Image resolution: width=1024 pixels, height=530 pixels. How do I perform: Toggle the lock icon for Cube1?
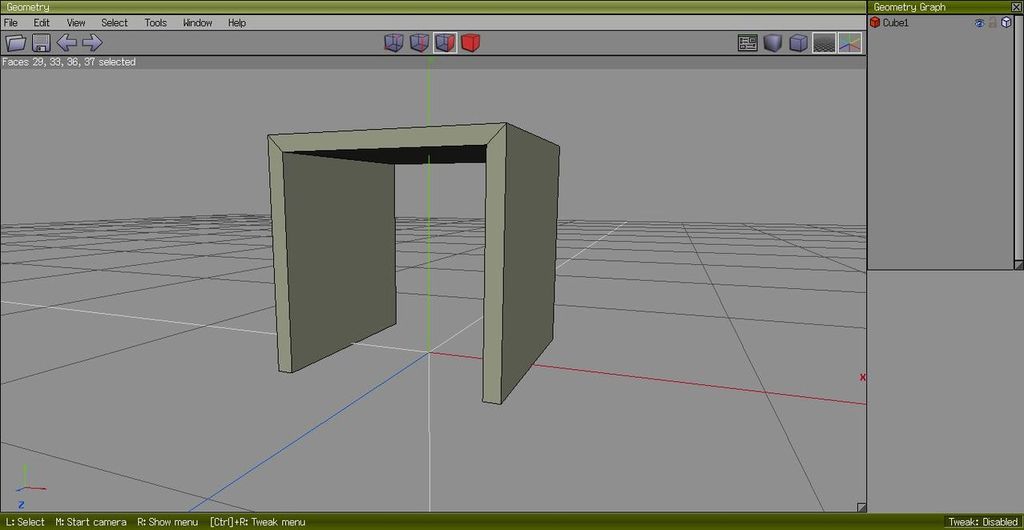coord(993,23)
